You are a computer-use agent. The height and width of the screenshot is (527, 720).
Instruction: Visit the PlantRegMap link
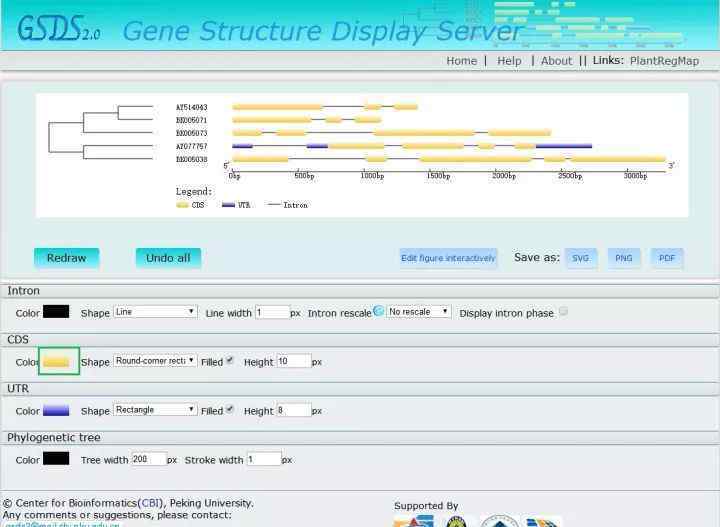click(x=664, y=61)
